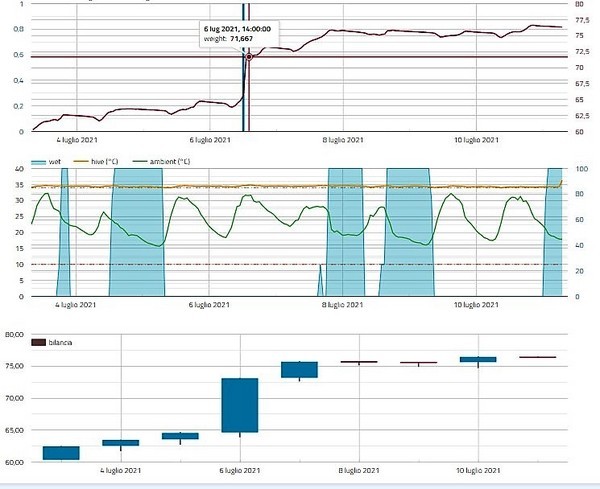Click the rightmost thin candlestick bar
The width and height of the screenshot is (600, 489).
537,357
